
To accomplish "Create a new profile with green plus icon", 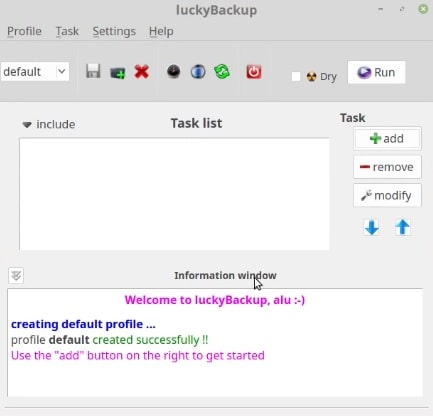I will point(117,72).
